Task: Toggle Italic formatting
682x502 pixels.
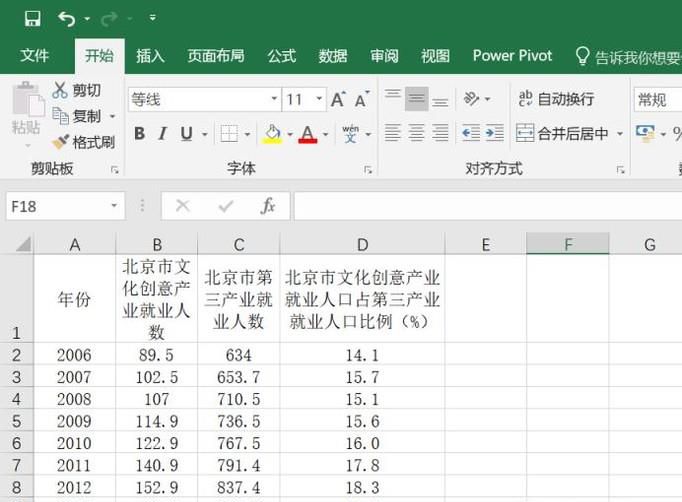Action: pos(164,134)
